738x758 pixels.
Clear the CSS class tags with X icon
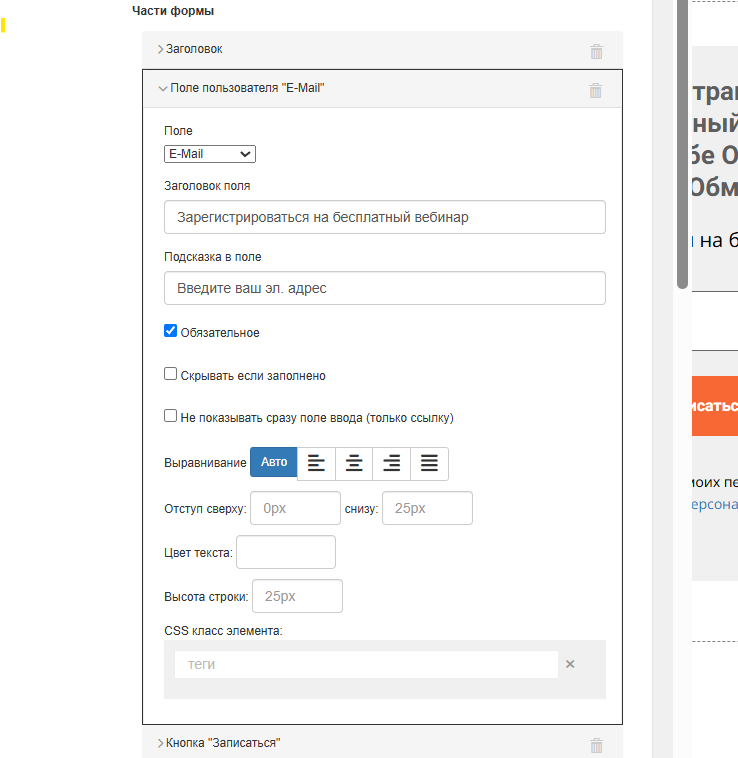570,664
